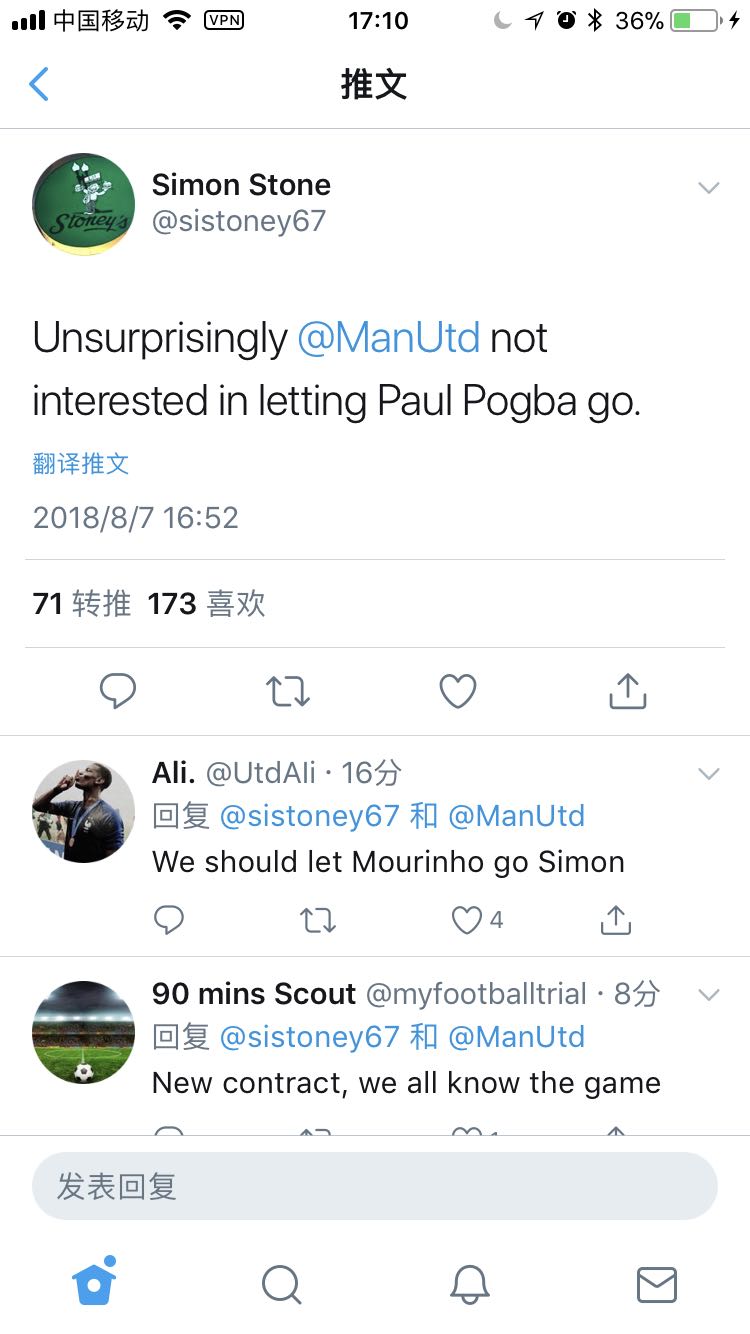Viewport: 750px width, 1334px height.
Task: Expand options chevron on Ali.'s reply
Action: click(709, 773)
